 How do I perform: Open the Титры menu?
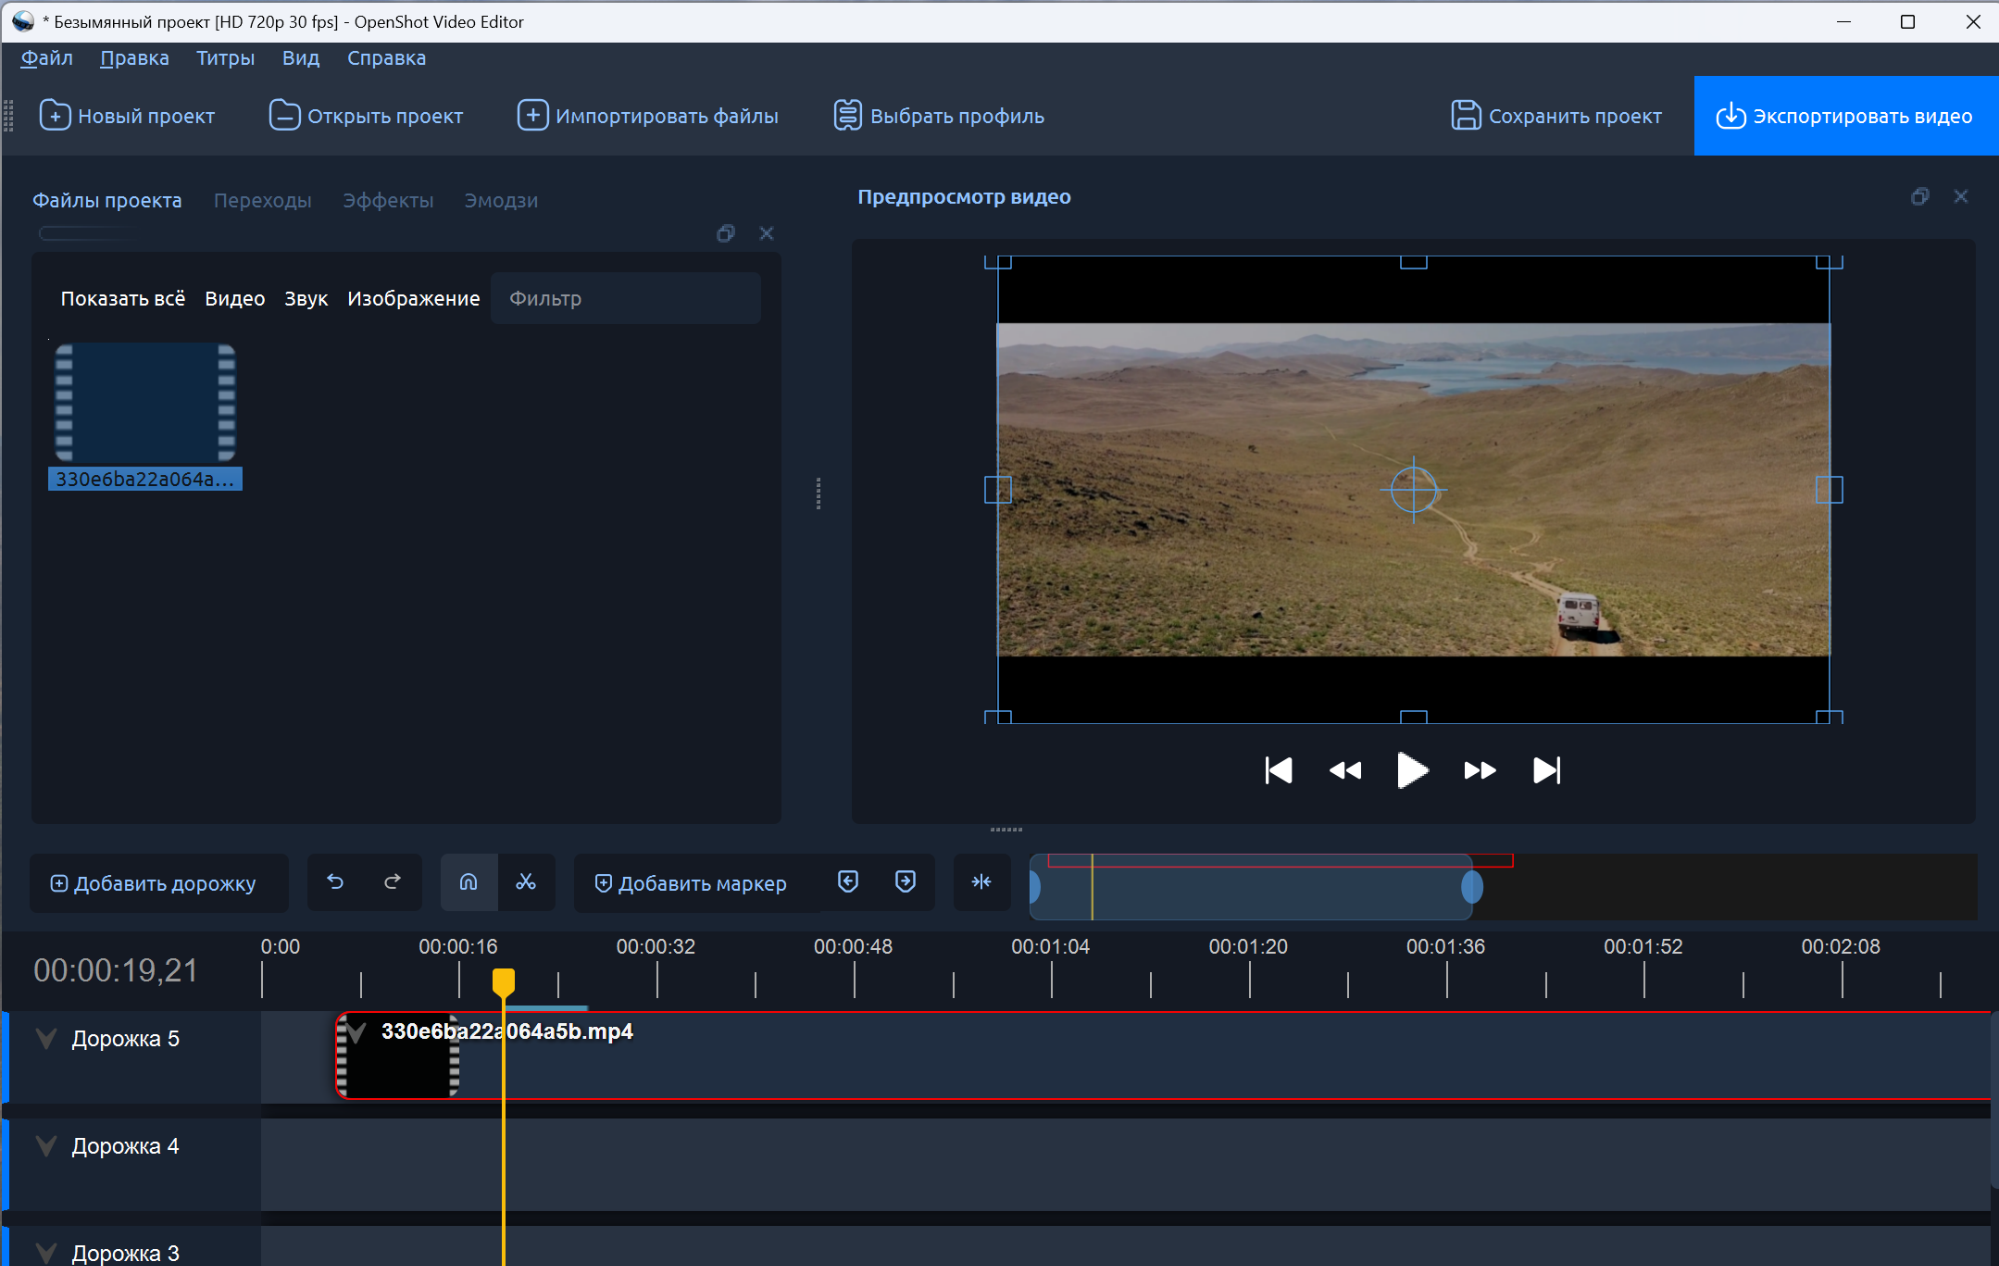[225, 58]
